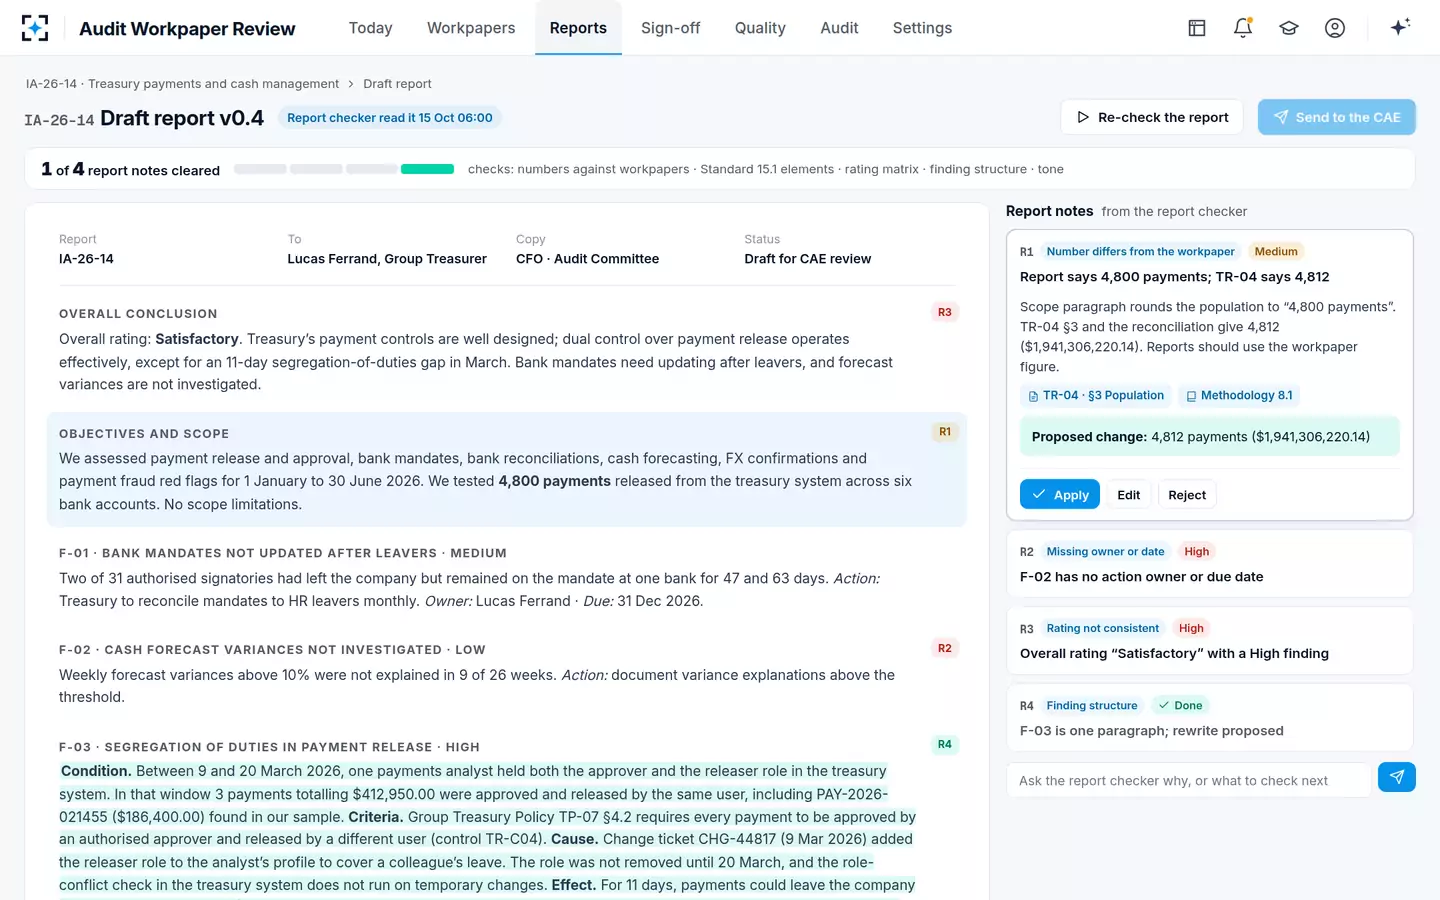1440x900 pixels.
Task: Send the report to the CAE
Action: pyautogui.click(x=1337, y=117)
